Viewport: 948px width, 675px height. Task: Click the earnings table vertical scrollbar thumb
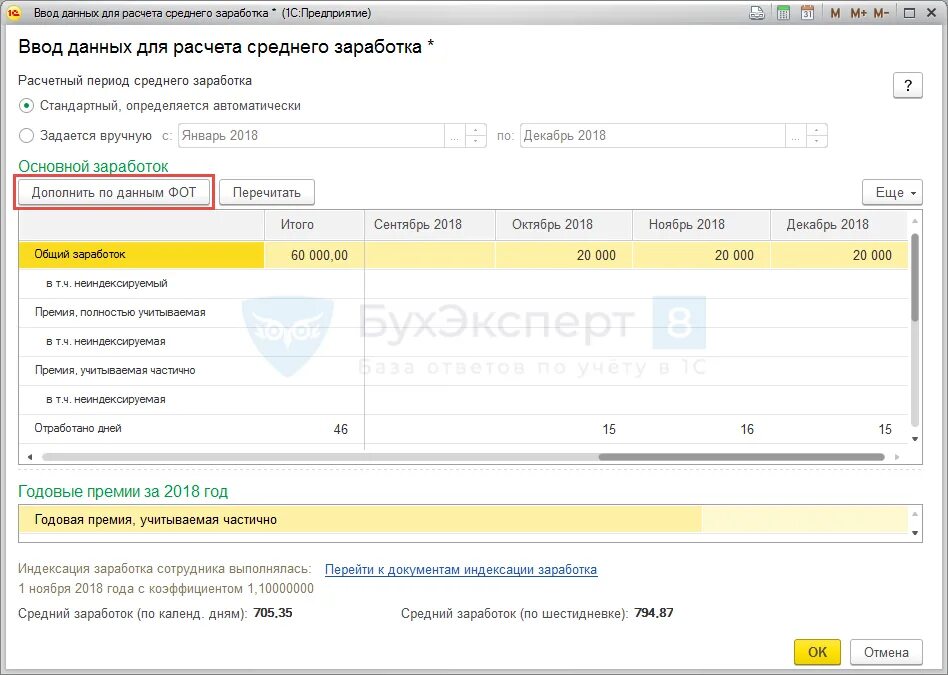[x=915, y=277]
